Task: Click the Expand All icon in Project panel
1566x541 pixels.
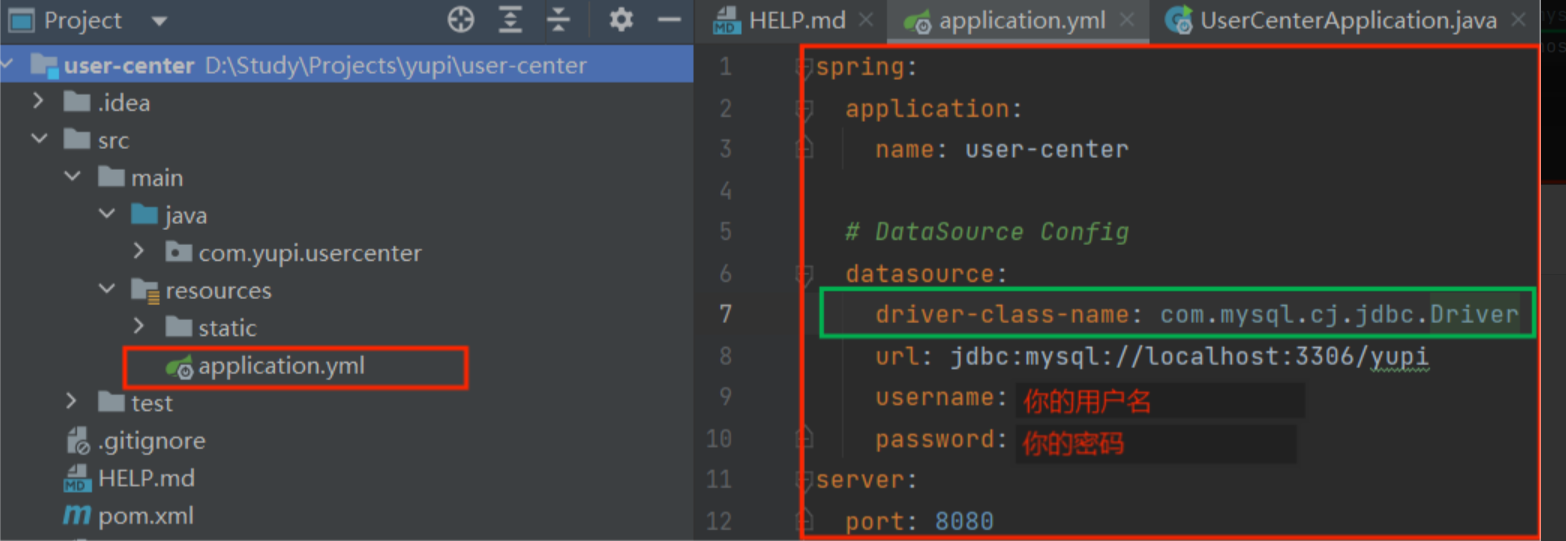Action: [511, 20]
